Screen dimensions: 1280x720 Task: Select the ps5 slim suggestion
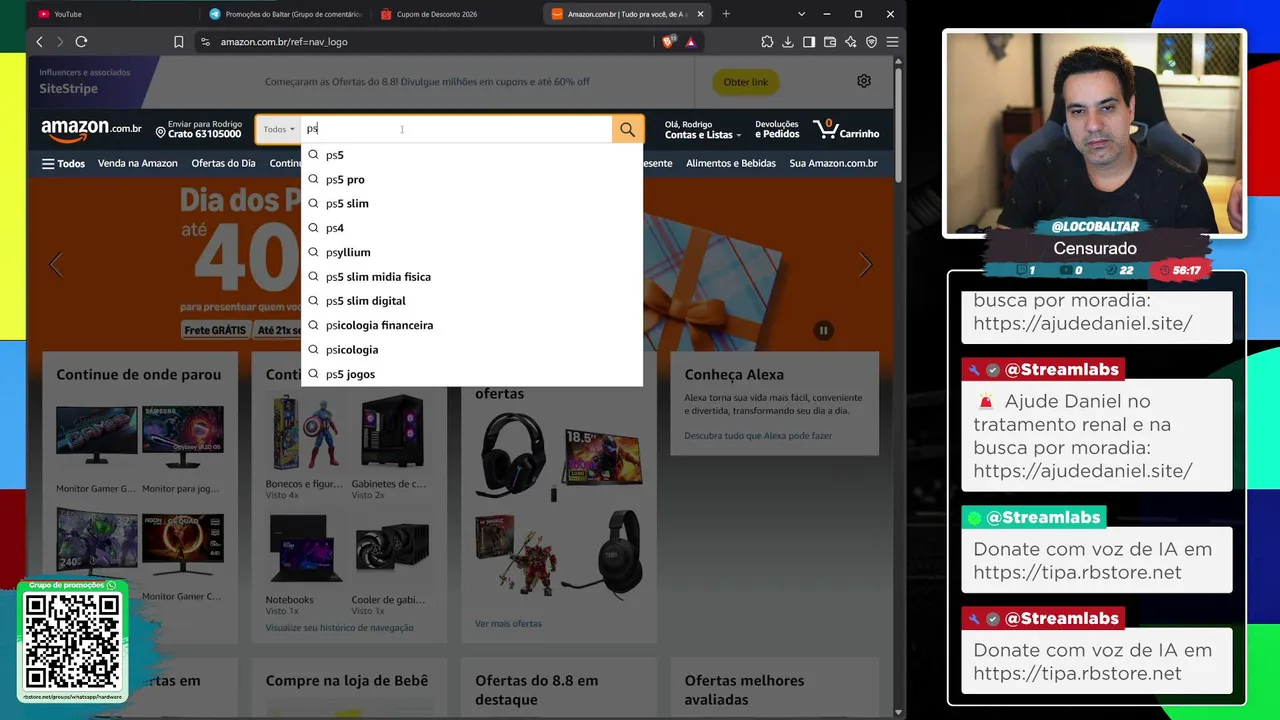pyautogui.click(x=472, y=203)
